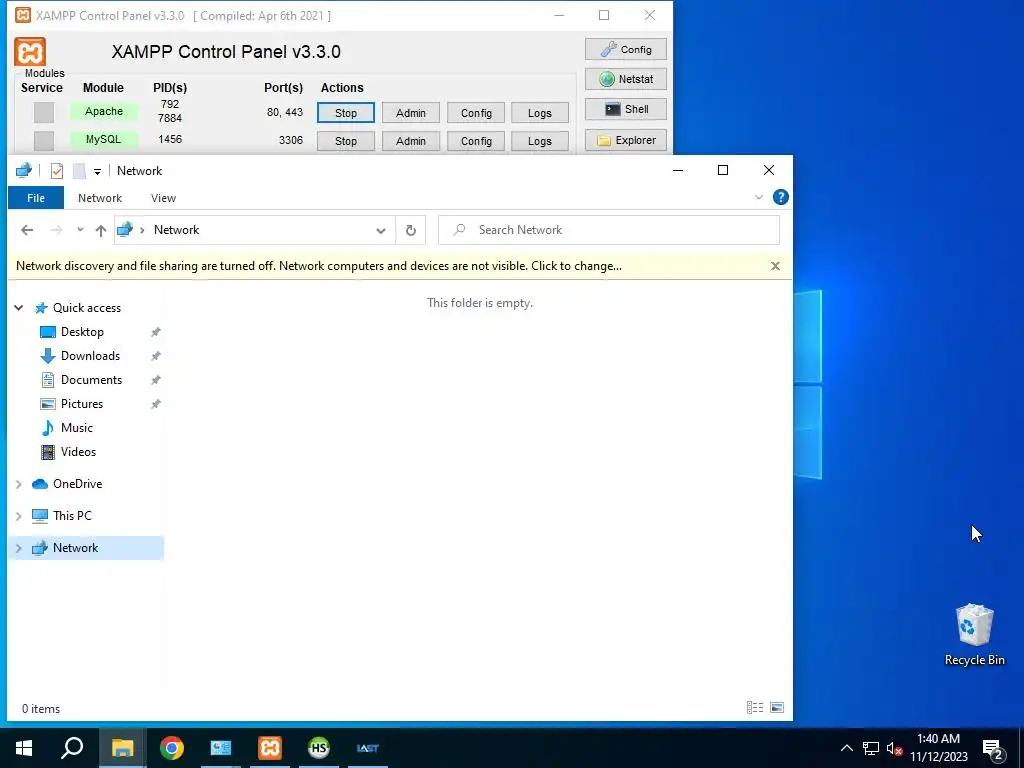Viewport: 1024px width, 768px height.
Task: Click the New folder quick access toolbar icon
Action: coord(79,171)
